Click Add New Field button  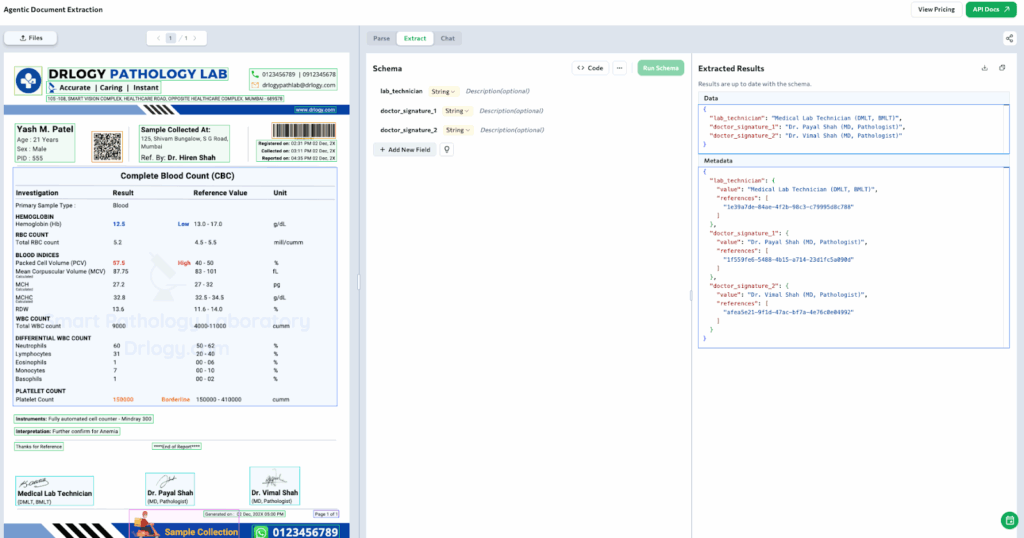(403, 149)
